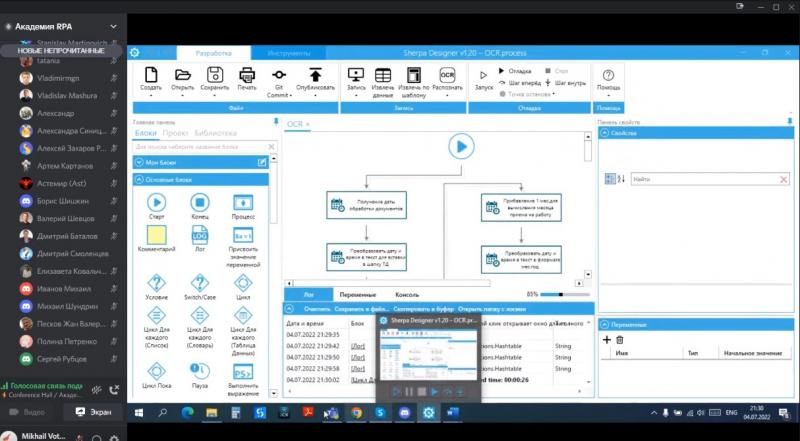Viewport: 800px width, 441px height.
Task: Switch to the Разработка ribbon tab
Action: coord(214,53)
